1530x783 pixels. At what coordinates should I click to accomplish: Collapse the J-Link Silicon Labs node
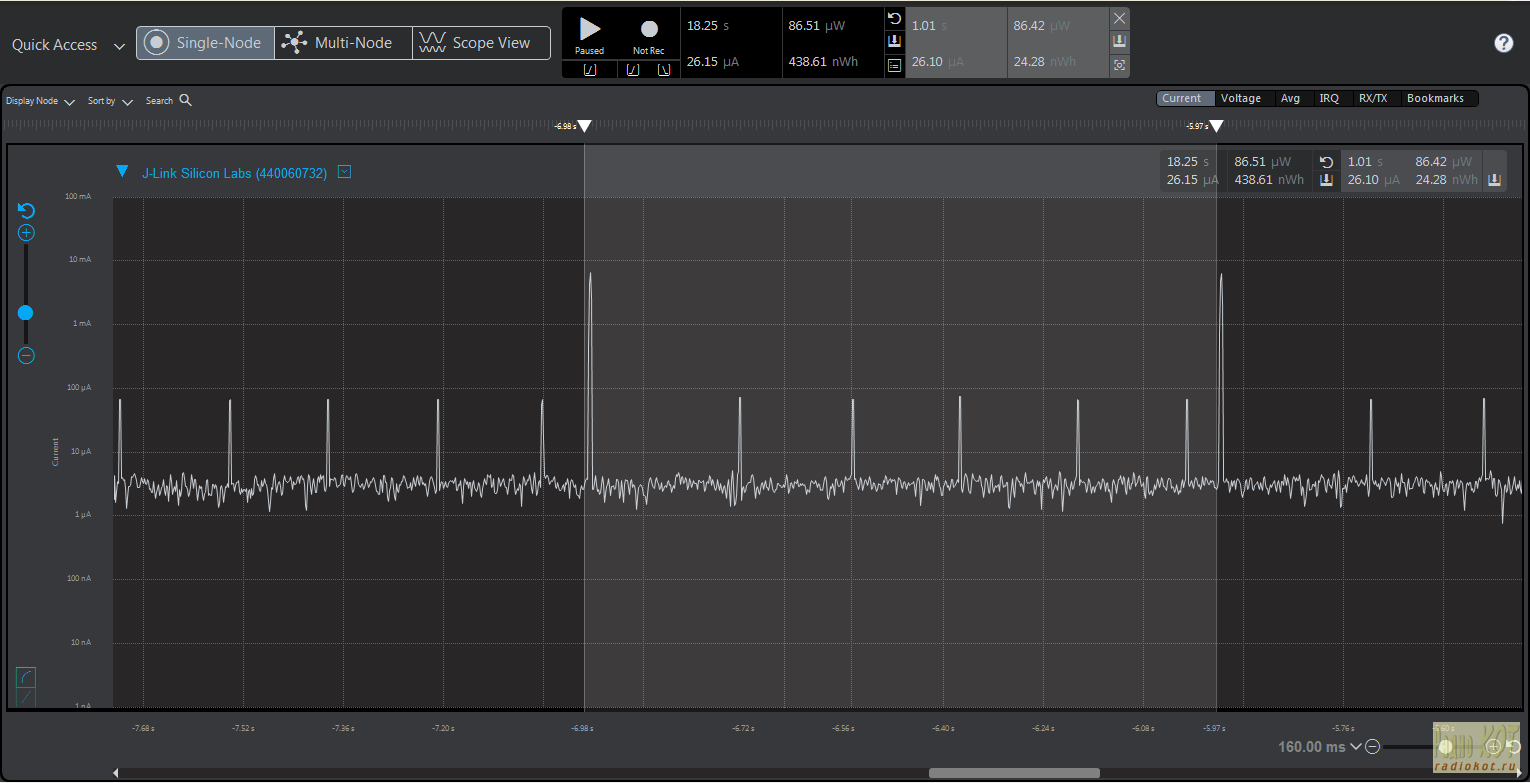coord(122,172)
